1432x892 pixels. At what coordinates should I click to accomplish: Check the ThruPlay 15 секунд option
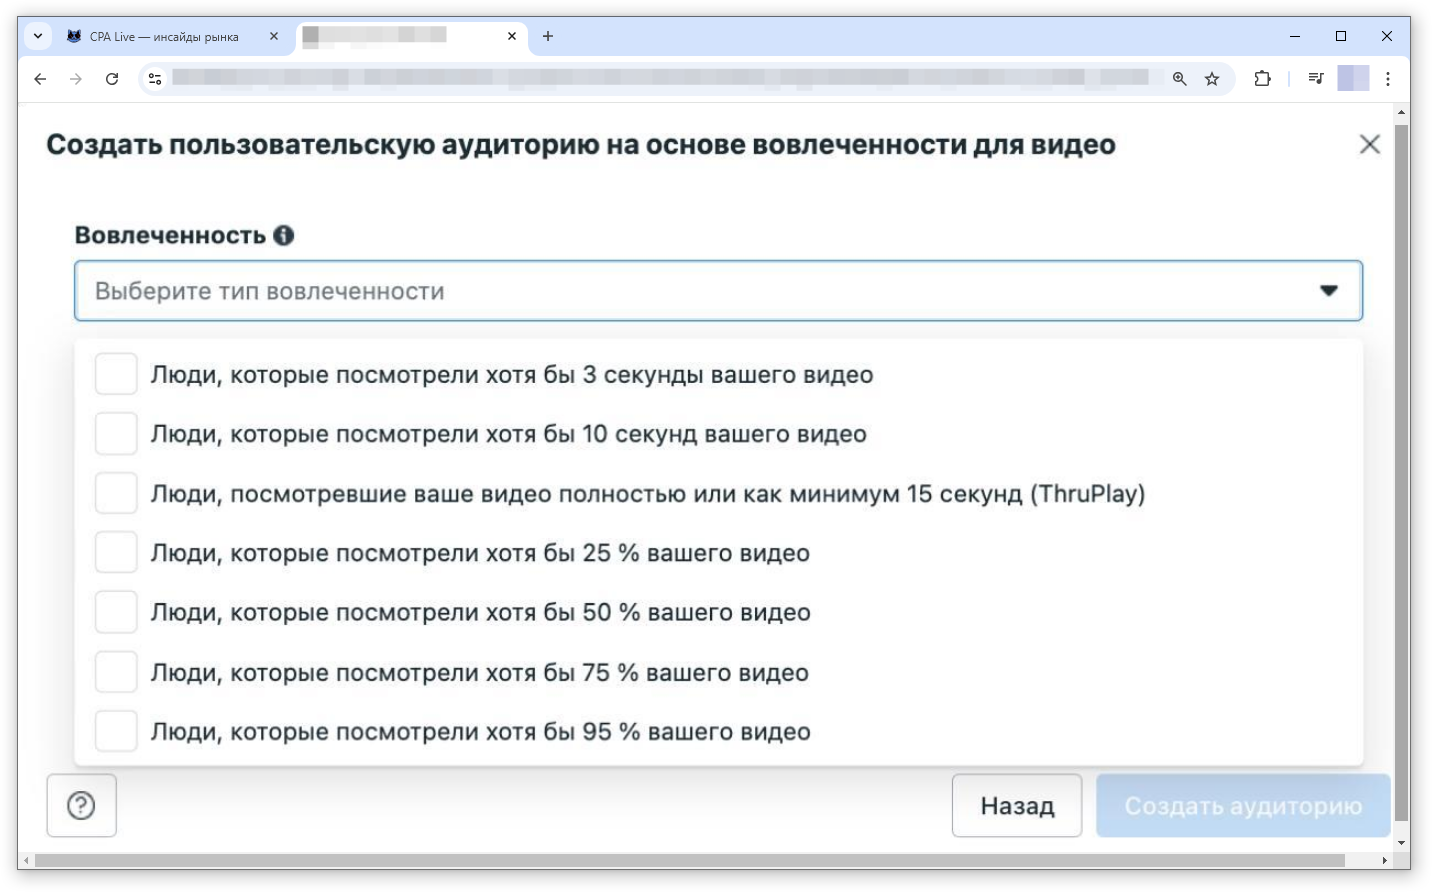click(x=116, y=493)
